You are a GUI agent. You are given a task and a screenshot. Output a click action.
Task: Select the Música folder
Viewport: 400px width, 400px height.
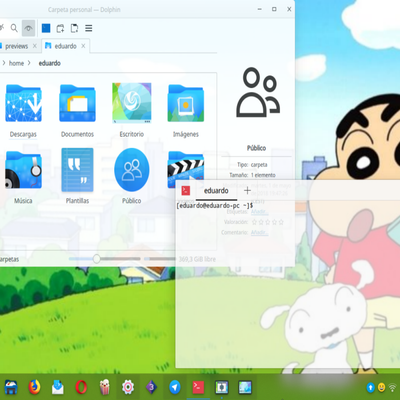pyautogui.click(x=23, y=170)
